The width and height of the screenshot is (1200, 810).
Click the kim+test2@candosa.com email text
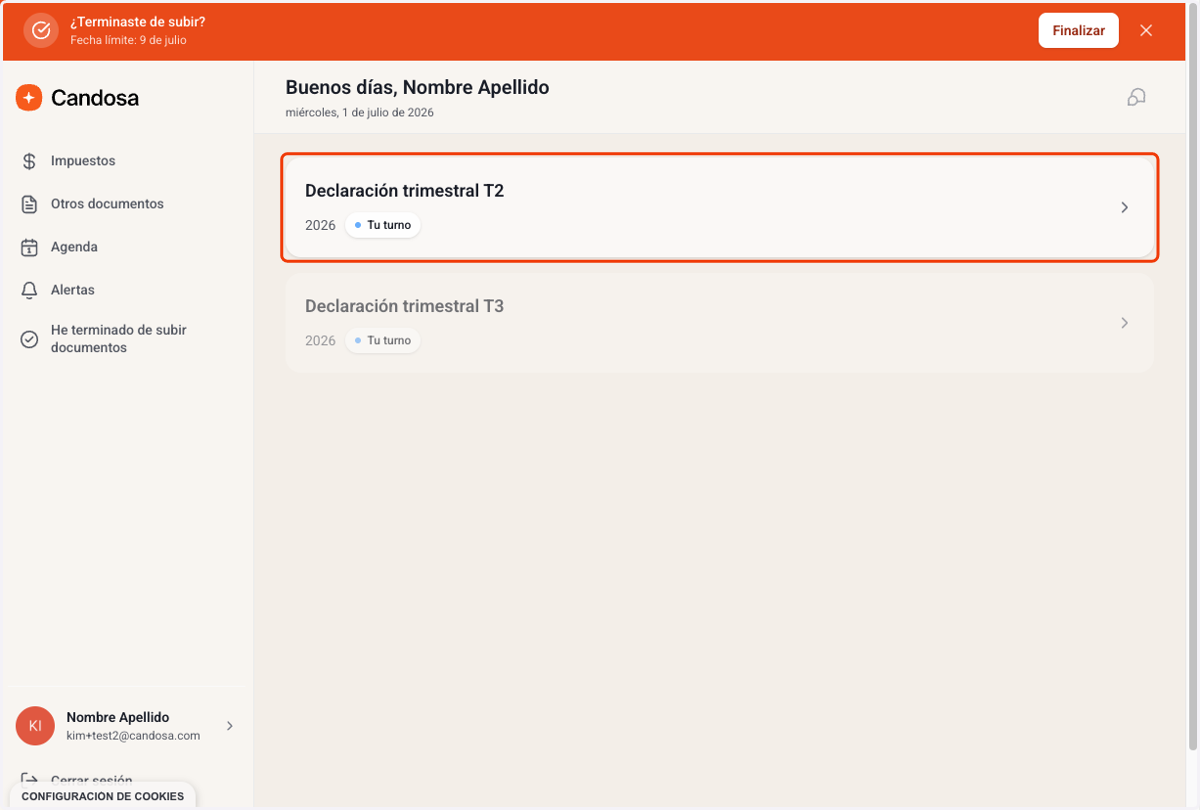coord(133,736)
